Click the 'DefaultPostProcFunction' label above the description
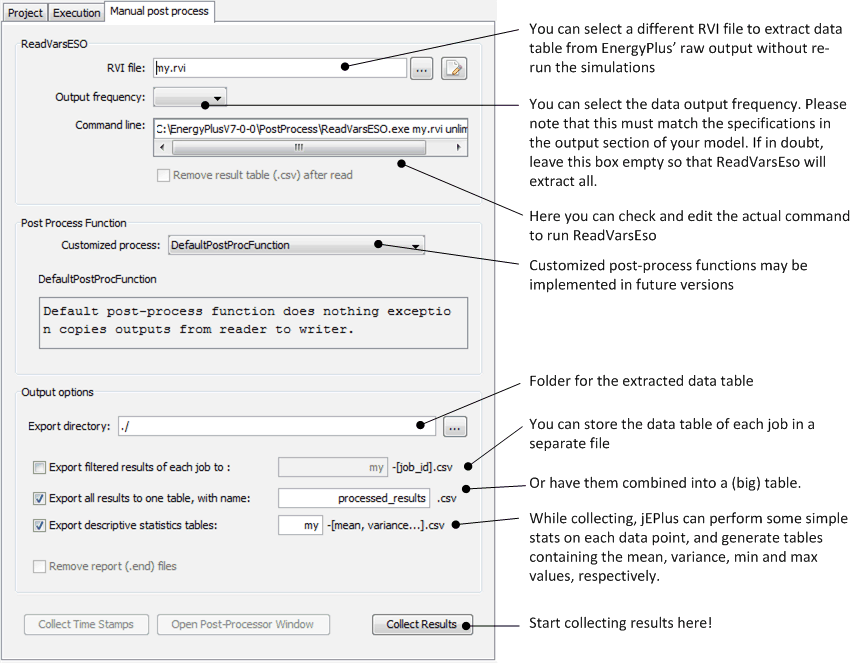Screen dimensions: 855x664 97,280
